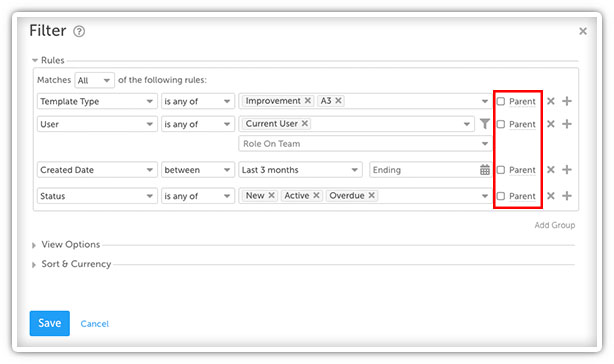Delete the Template Type rule row
614x364 pixels.
coord(551,101)
